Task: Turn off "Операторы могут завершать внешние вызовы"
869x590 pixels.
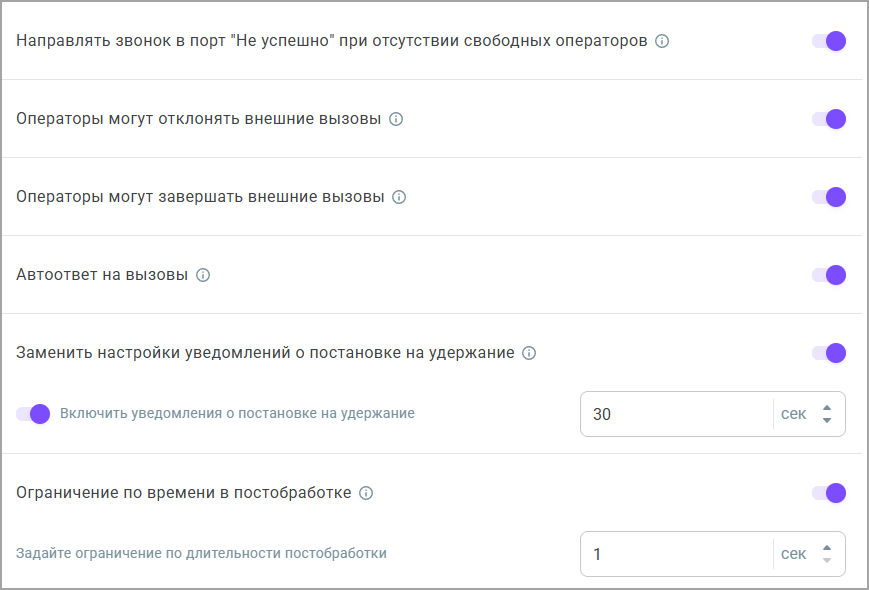Action: click(x=827, y=197)
